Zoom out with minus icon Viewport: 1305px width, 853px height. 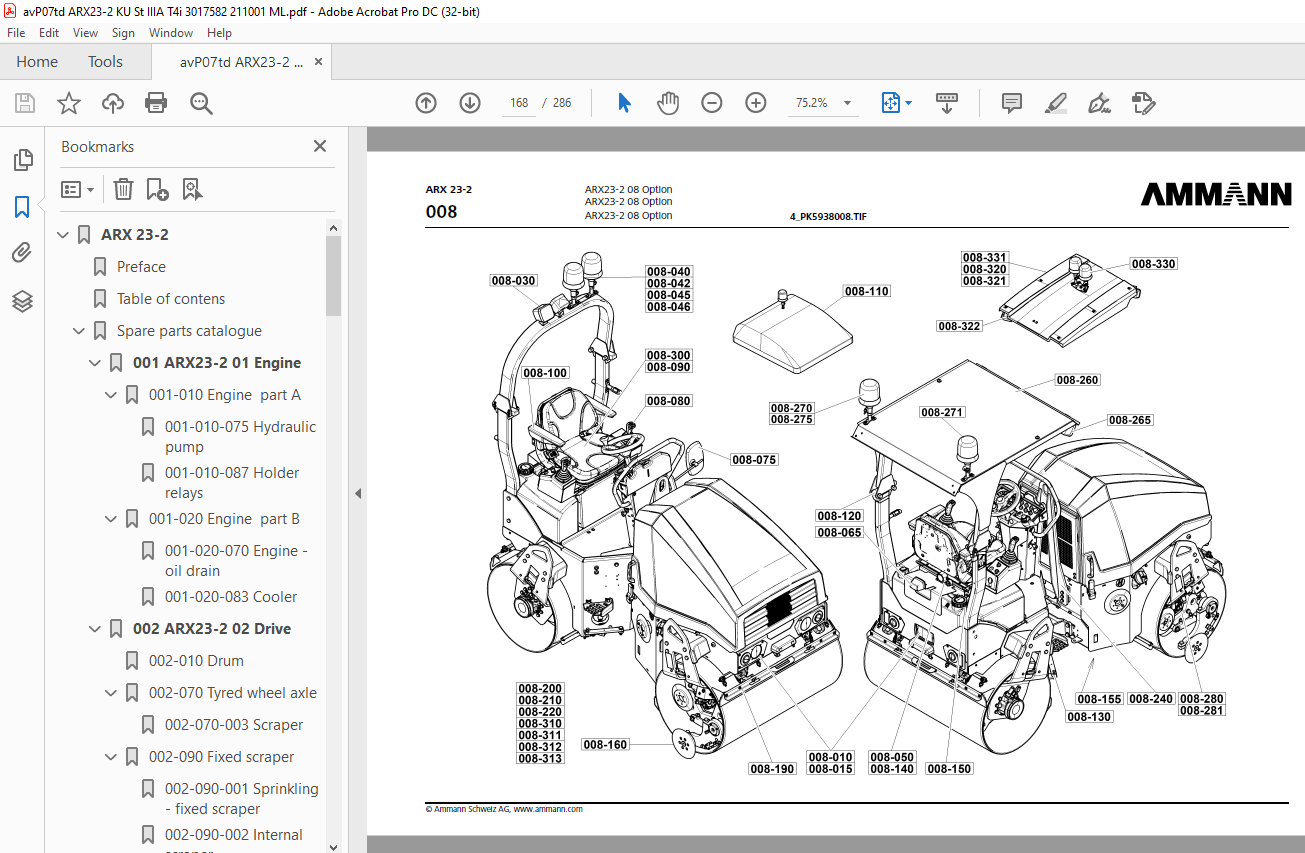(712, 103)
